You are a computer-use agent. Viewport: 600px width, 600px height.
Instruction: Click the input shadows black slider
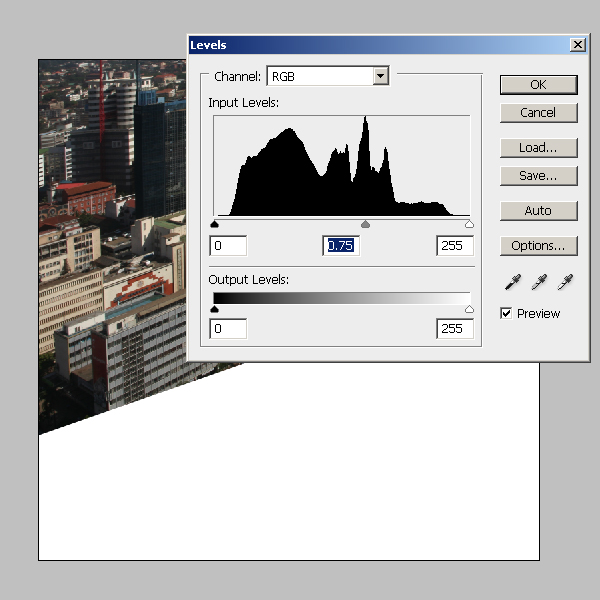click(214, 224)
